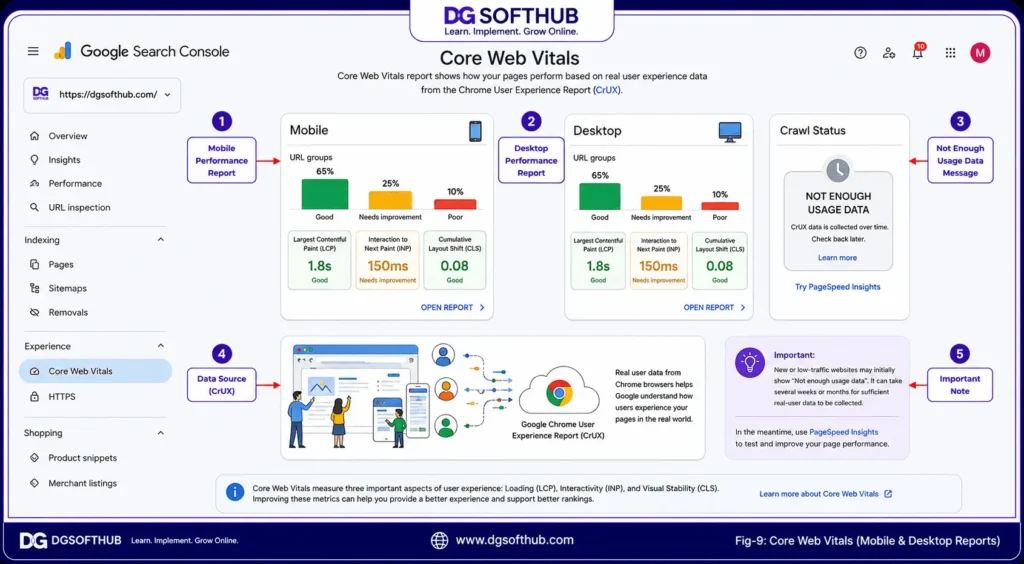The height and width of the screenshot is (564, 1024).
Task: Click the Mobile CLS 0.08 metric card
Action: pyautogui.click(x=455, y=260)
